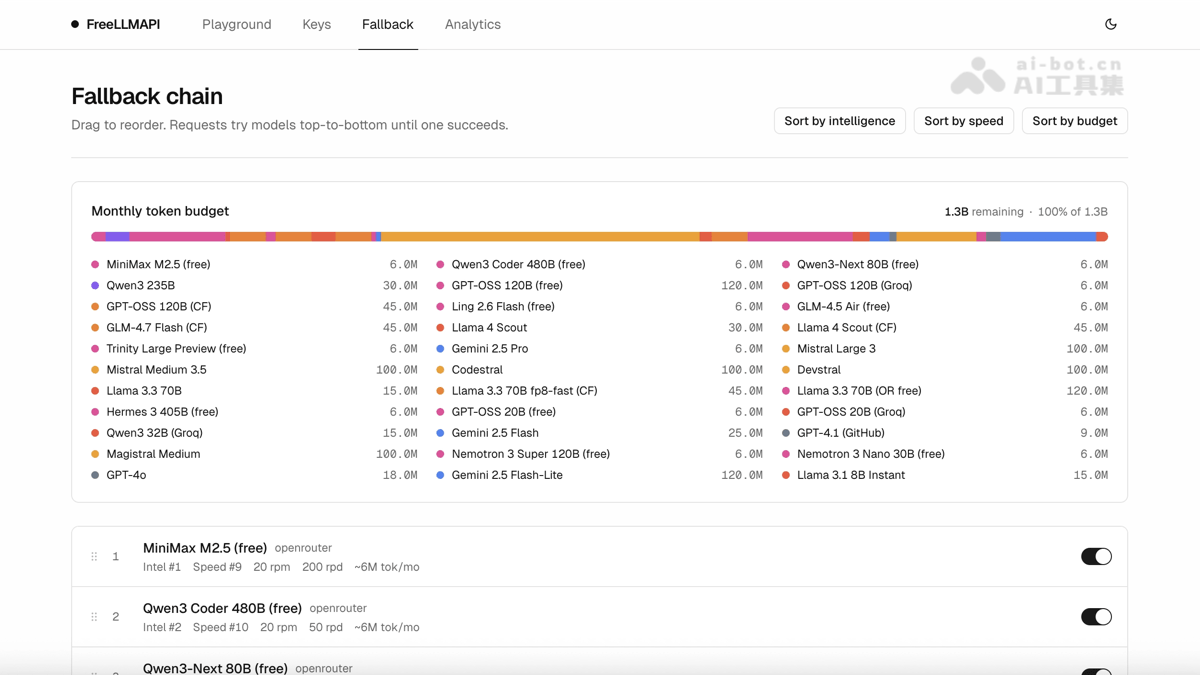
Task: Click the openrouter label on MiniMax row
Action: pos(303,548)
